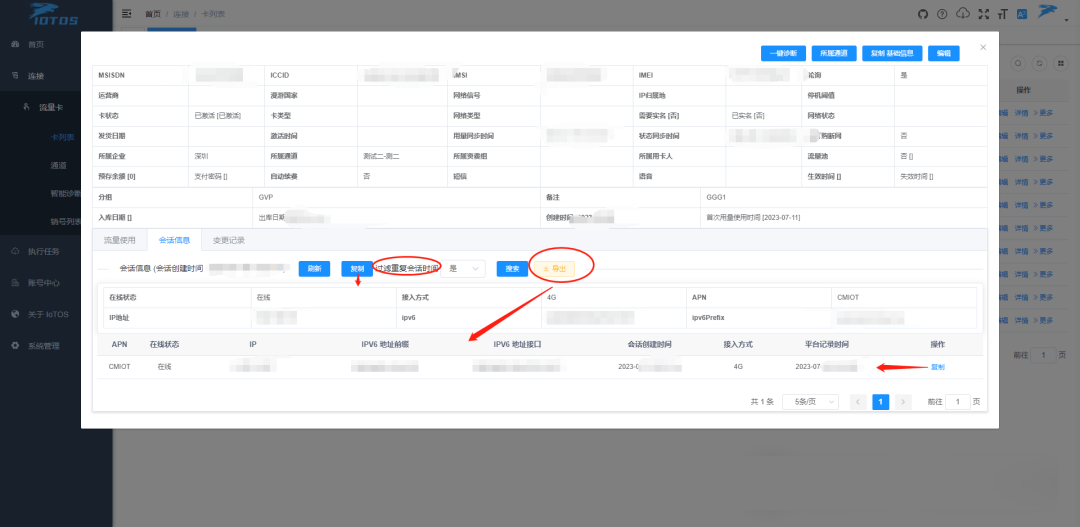Click the IPV6 地址接口 column header
The image size is (1080, 527).
(517, 344)
